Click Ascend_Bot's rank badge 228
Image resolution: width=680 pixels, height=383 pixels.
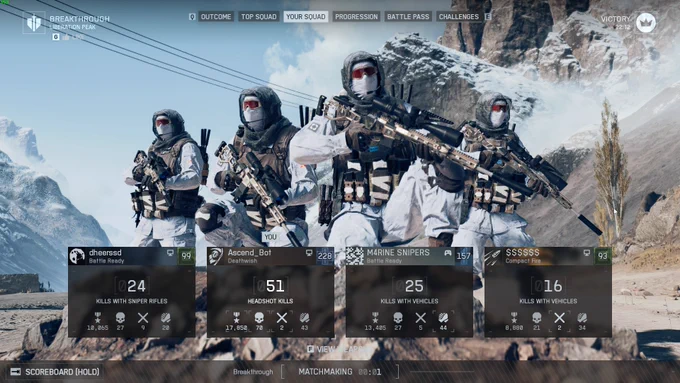[325, 256]
